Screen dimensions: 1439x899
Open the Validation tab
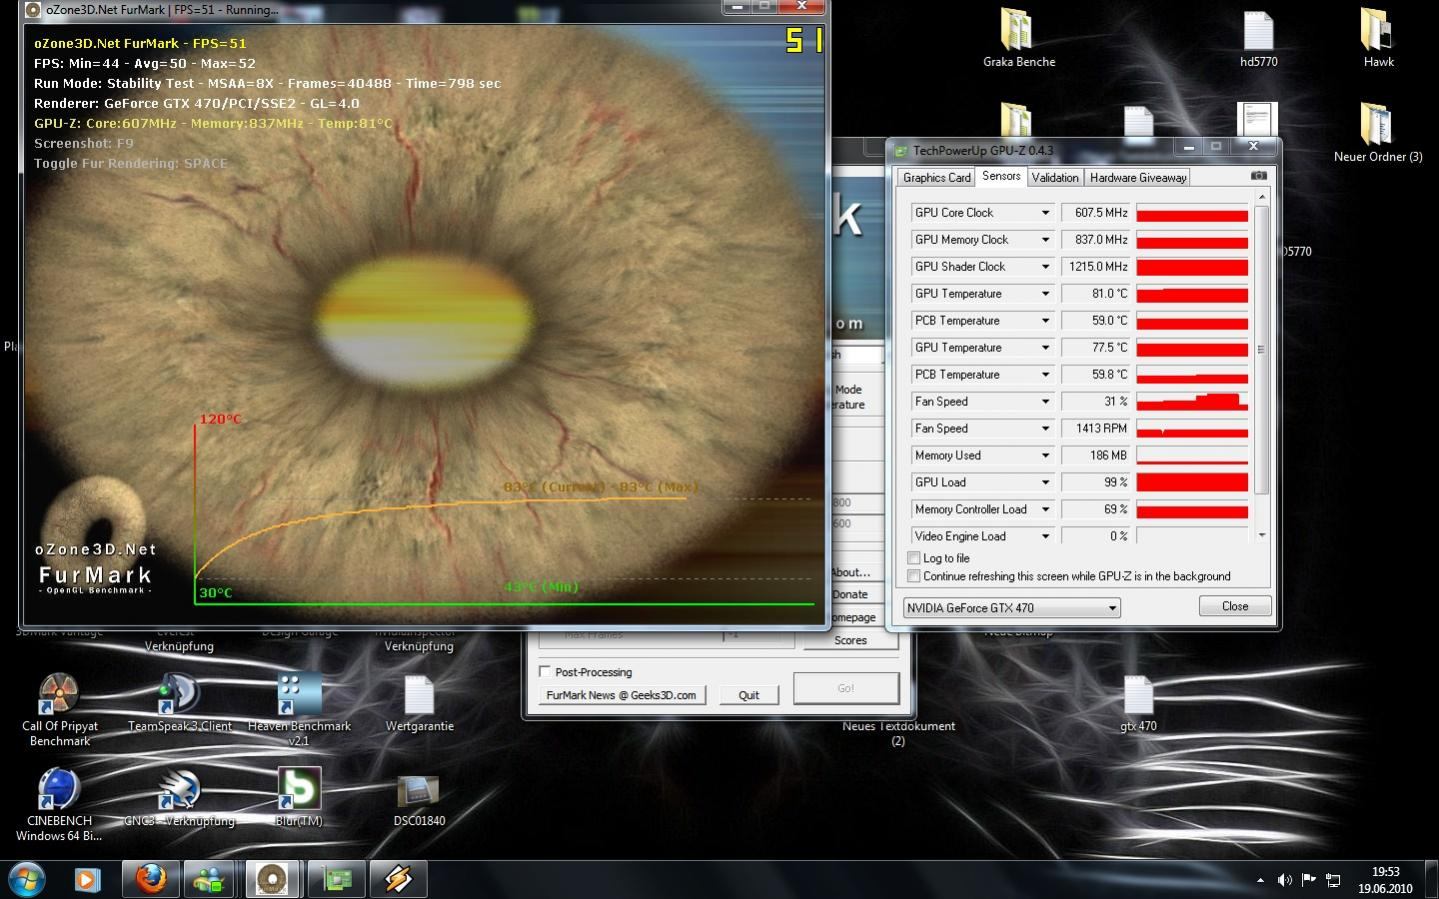(x=1055, y=177)
